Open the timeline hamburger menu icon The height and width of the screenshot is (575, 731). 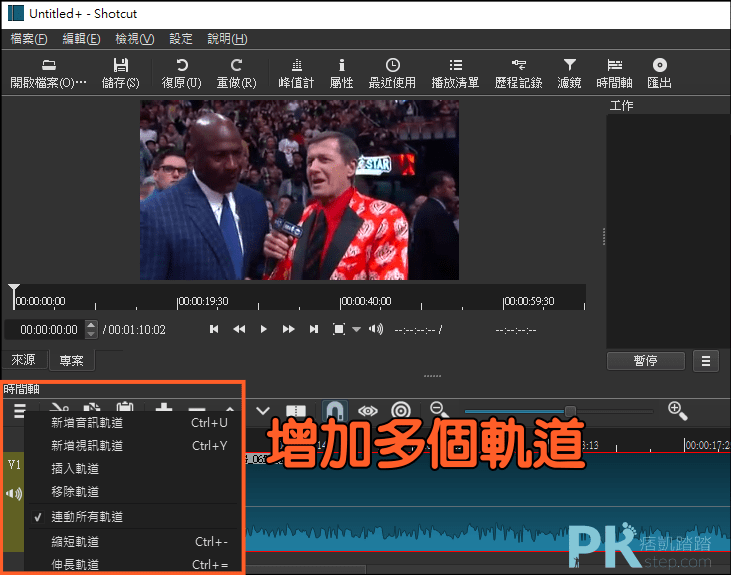[19, 410]
